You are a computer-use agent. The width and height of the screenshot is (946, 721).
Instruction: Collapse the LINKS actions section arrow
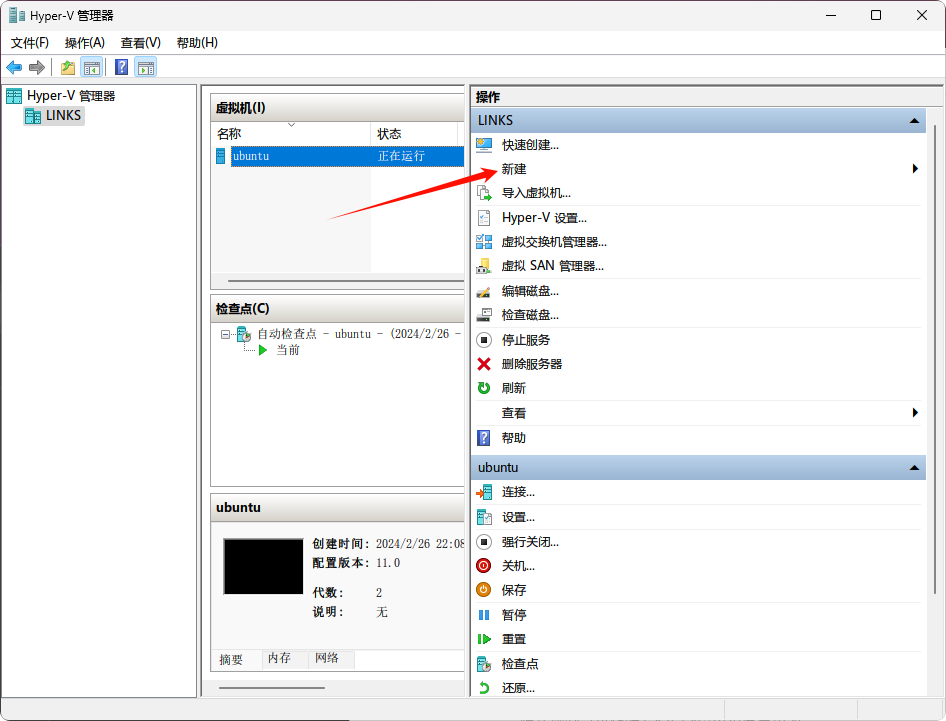[x=914, y=121]
